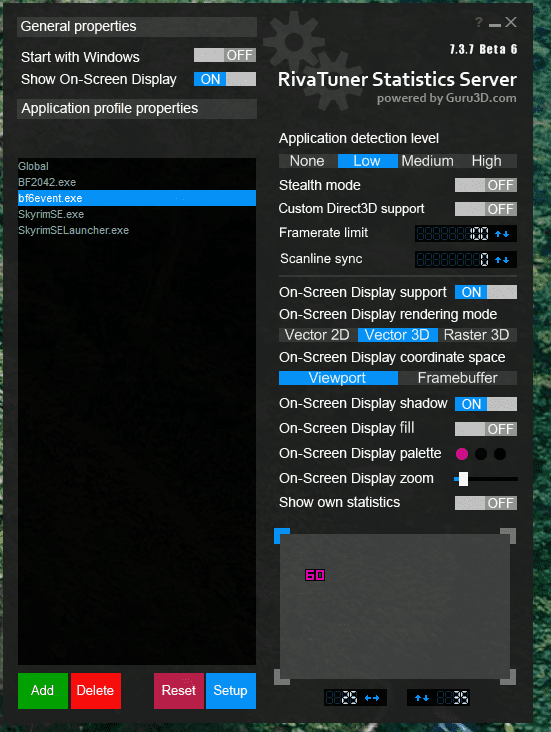Viewport: 551px width, 732px height.
Task: Select top-right OSD corner anchor
Action: pyautogui.click(x=509, y=535)
